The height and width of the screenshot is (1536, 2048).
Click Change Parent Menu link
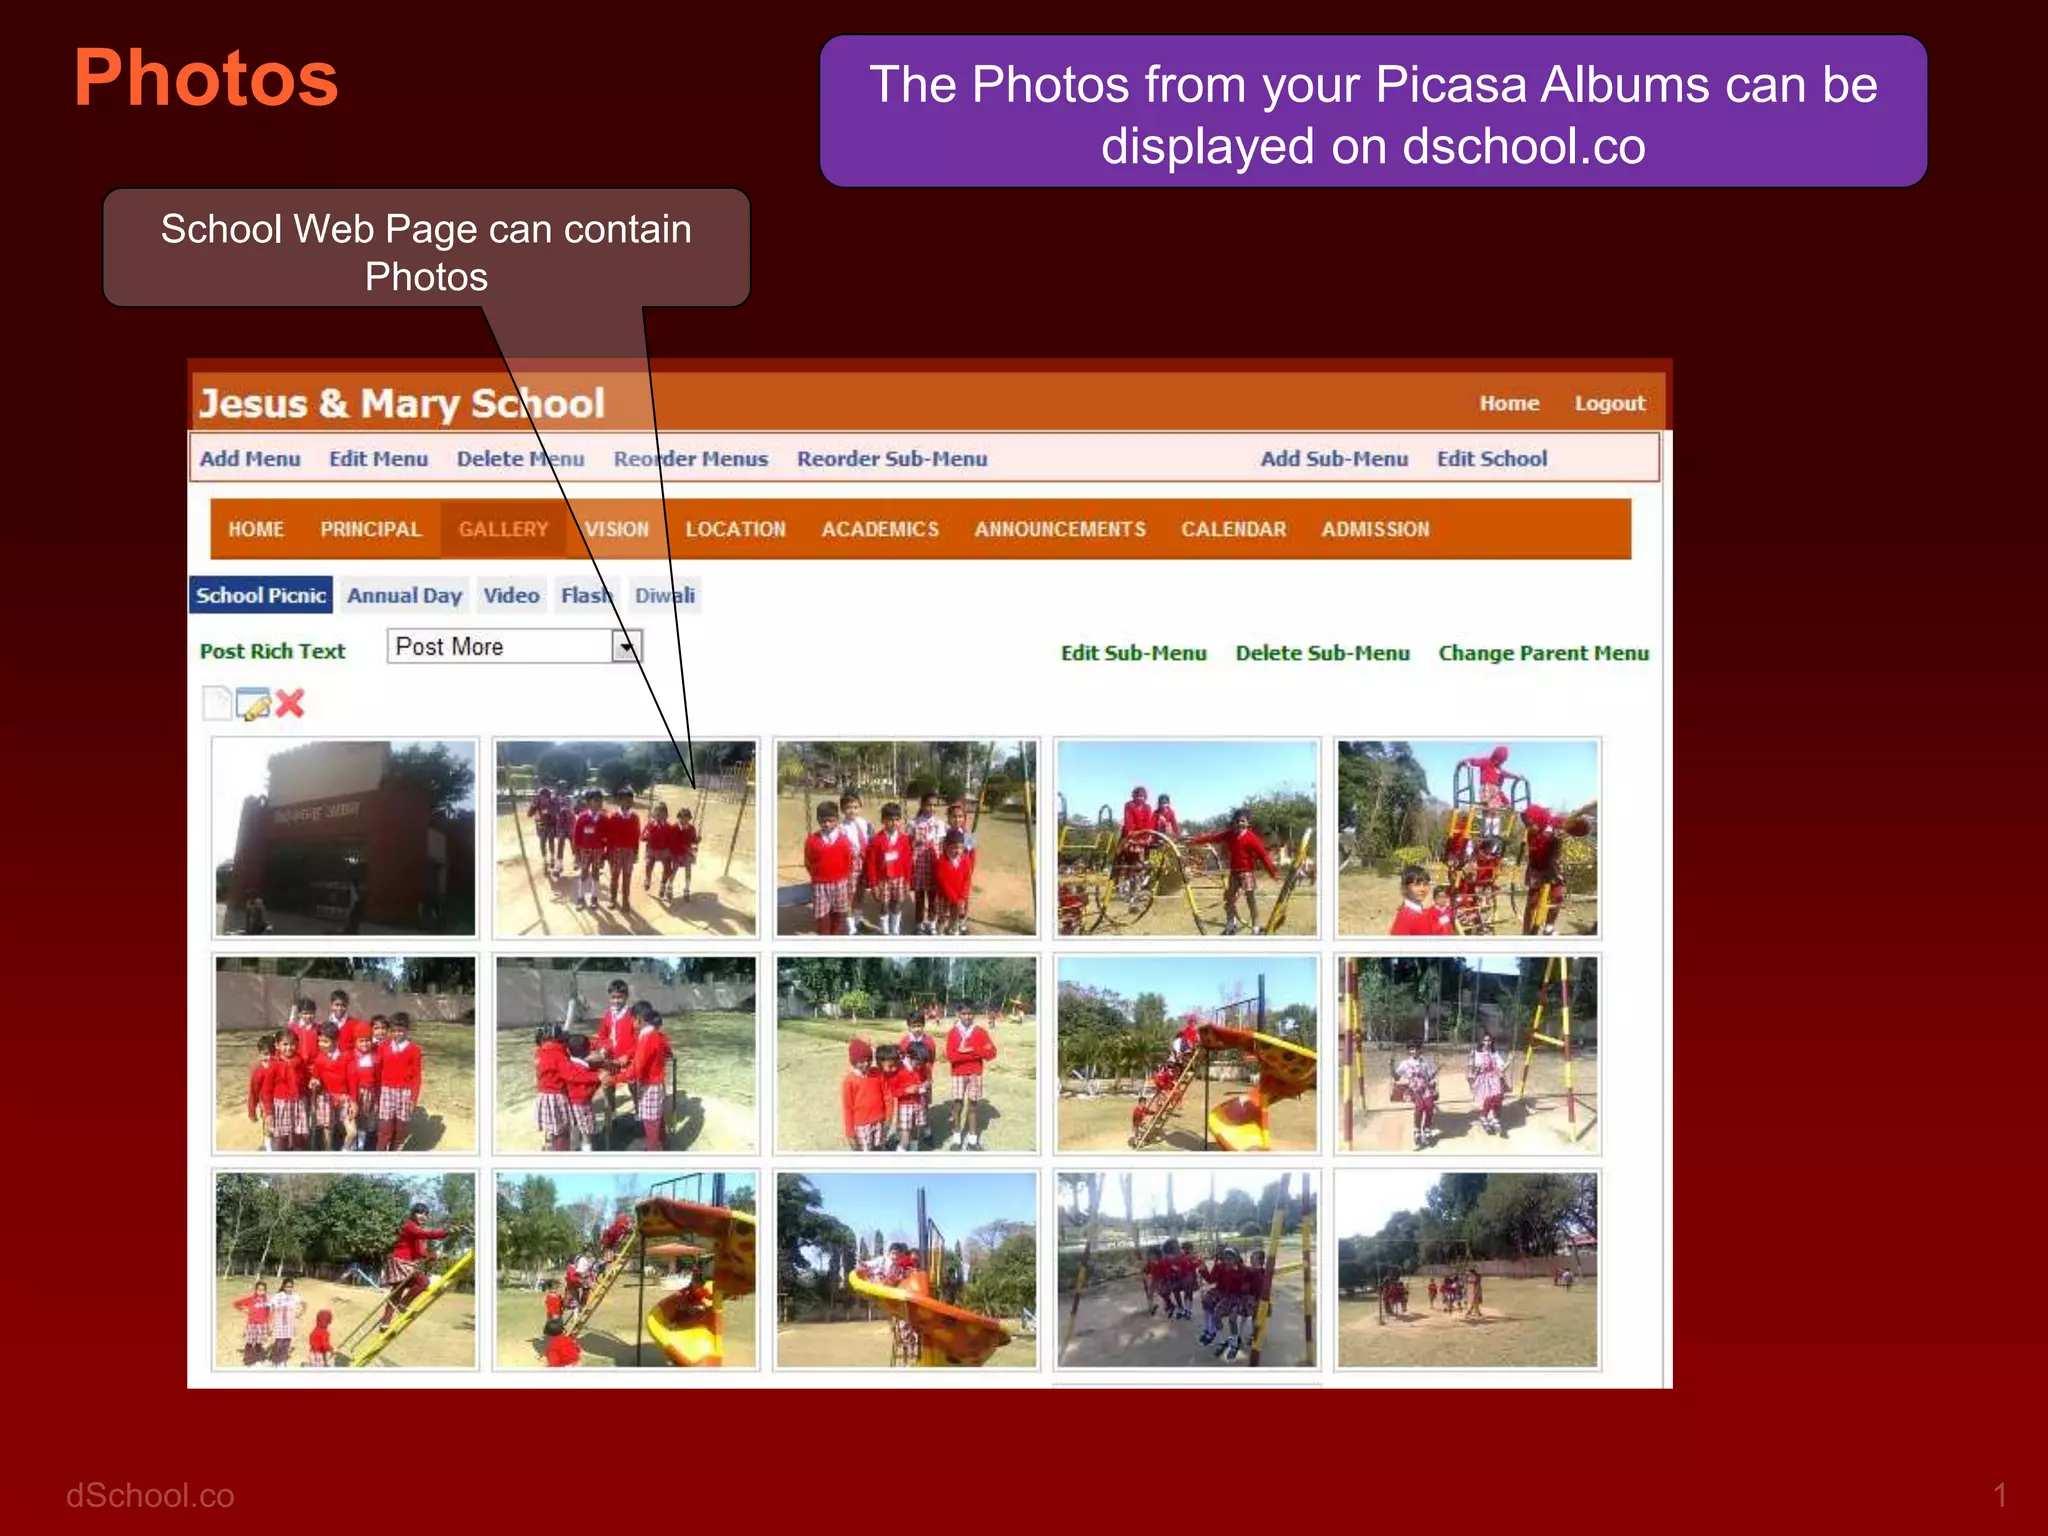(1543, 653)
